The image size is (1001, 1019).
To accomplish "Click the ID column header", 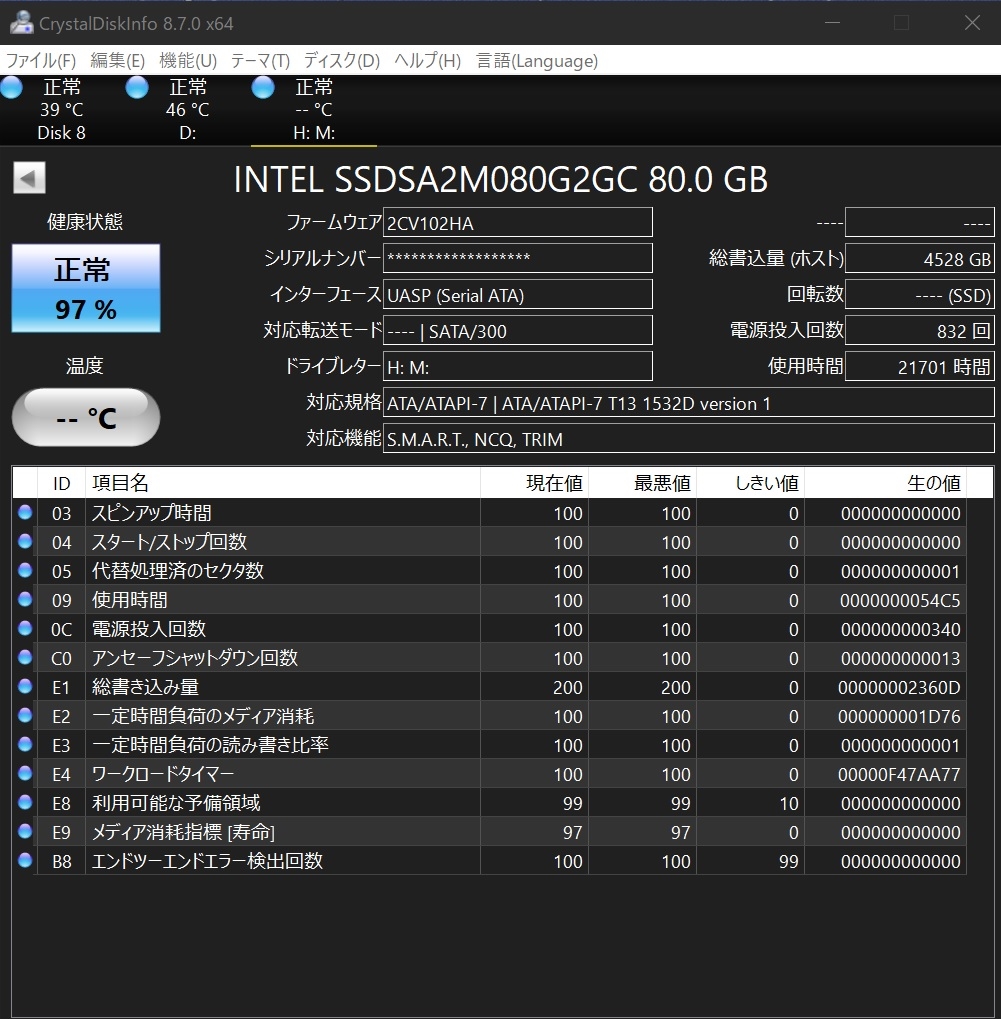I will [61, 483].
